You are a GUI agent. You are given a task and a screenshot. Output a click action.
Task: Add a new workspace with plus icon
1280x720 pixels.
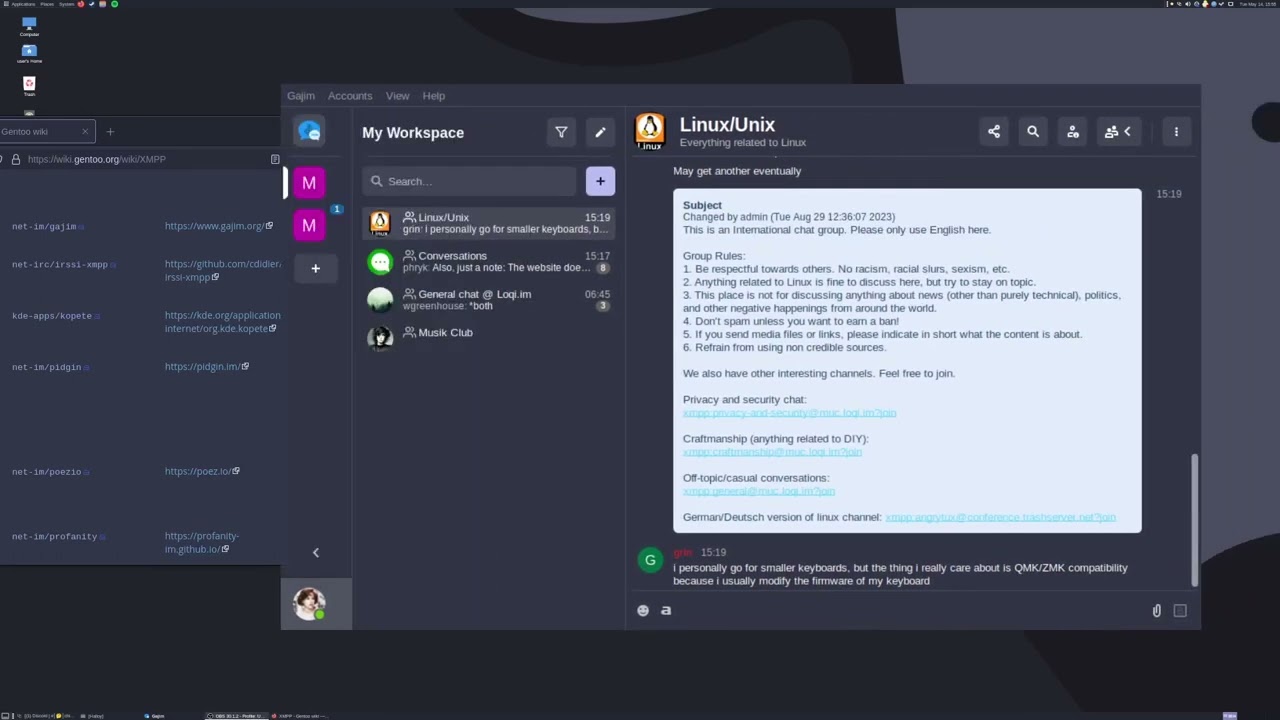point(315,268)
